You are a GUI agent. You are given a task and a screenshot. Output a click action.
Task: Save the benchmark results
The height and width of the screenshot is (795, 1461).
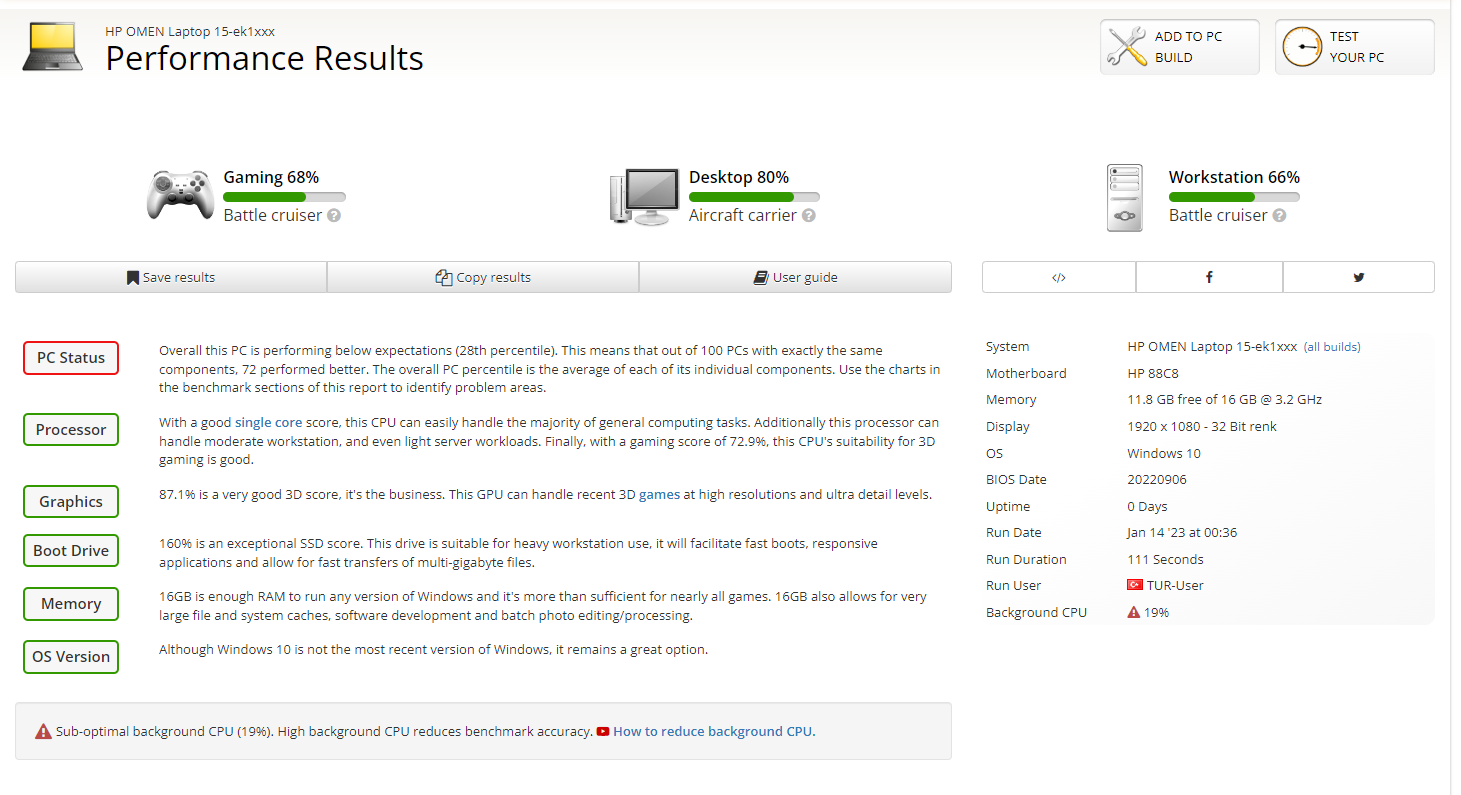pos(171,277)
